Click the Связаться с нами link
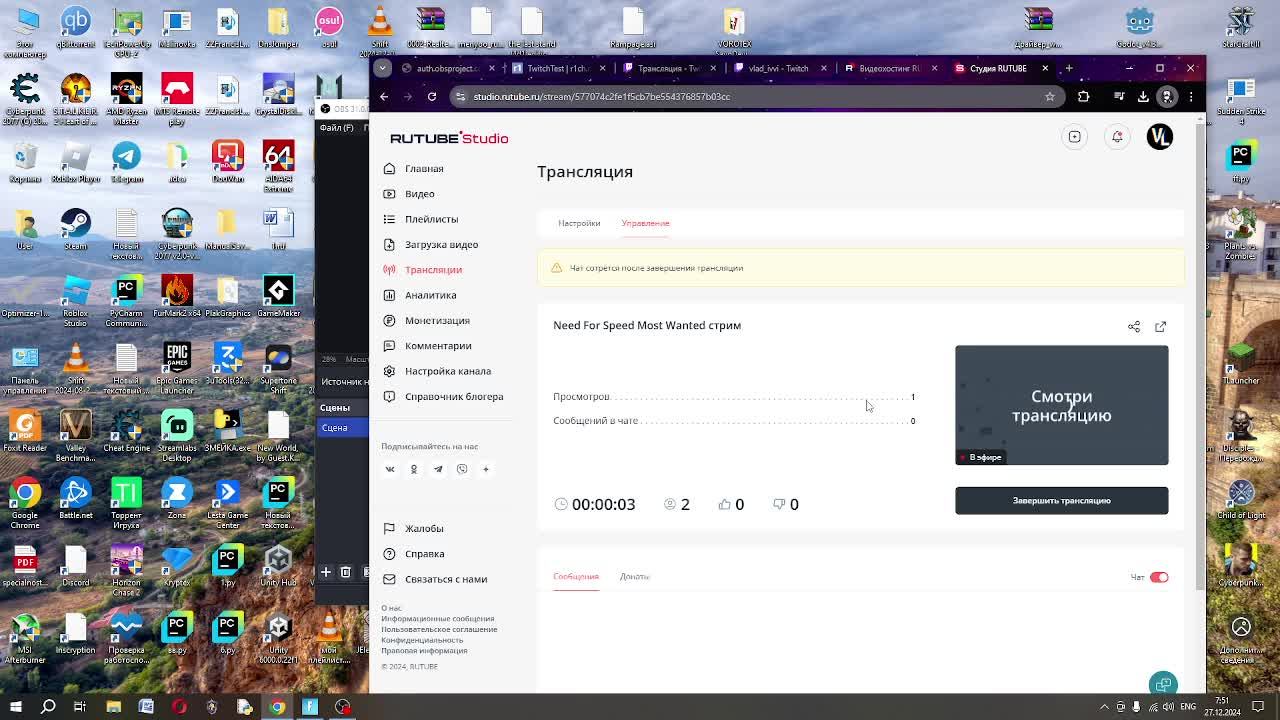 point(446,579)
